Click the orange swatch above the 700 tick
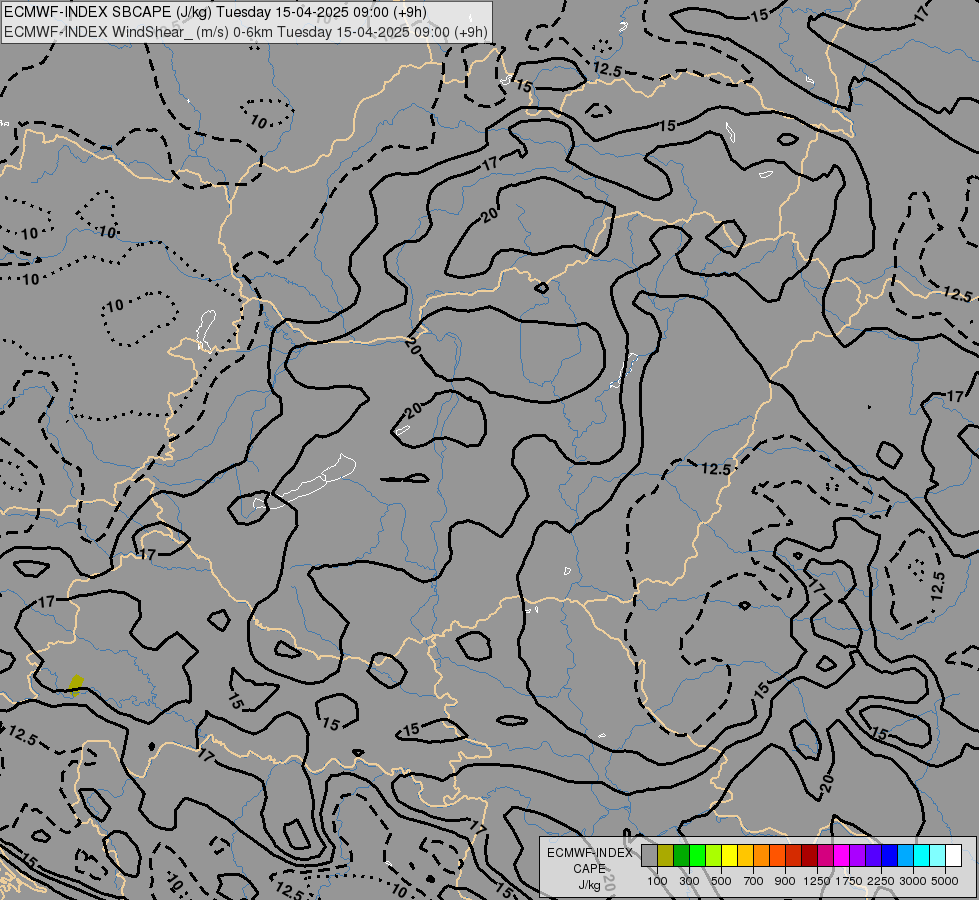Image resolution: width=979 pixels, height=900 pixels. (x=761, y=856)
